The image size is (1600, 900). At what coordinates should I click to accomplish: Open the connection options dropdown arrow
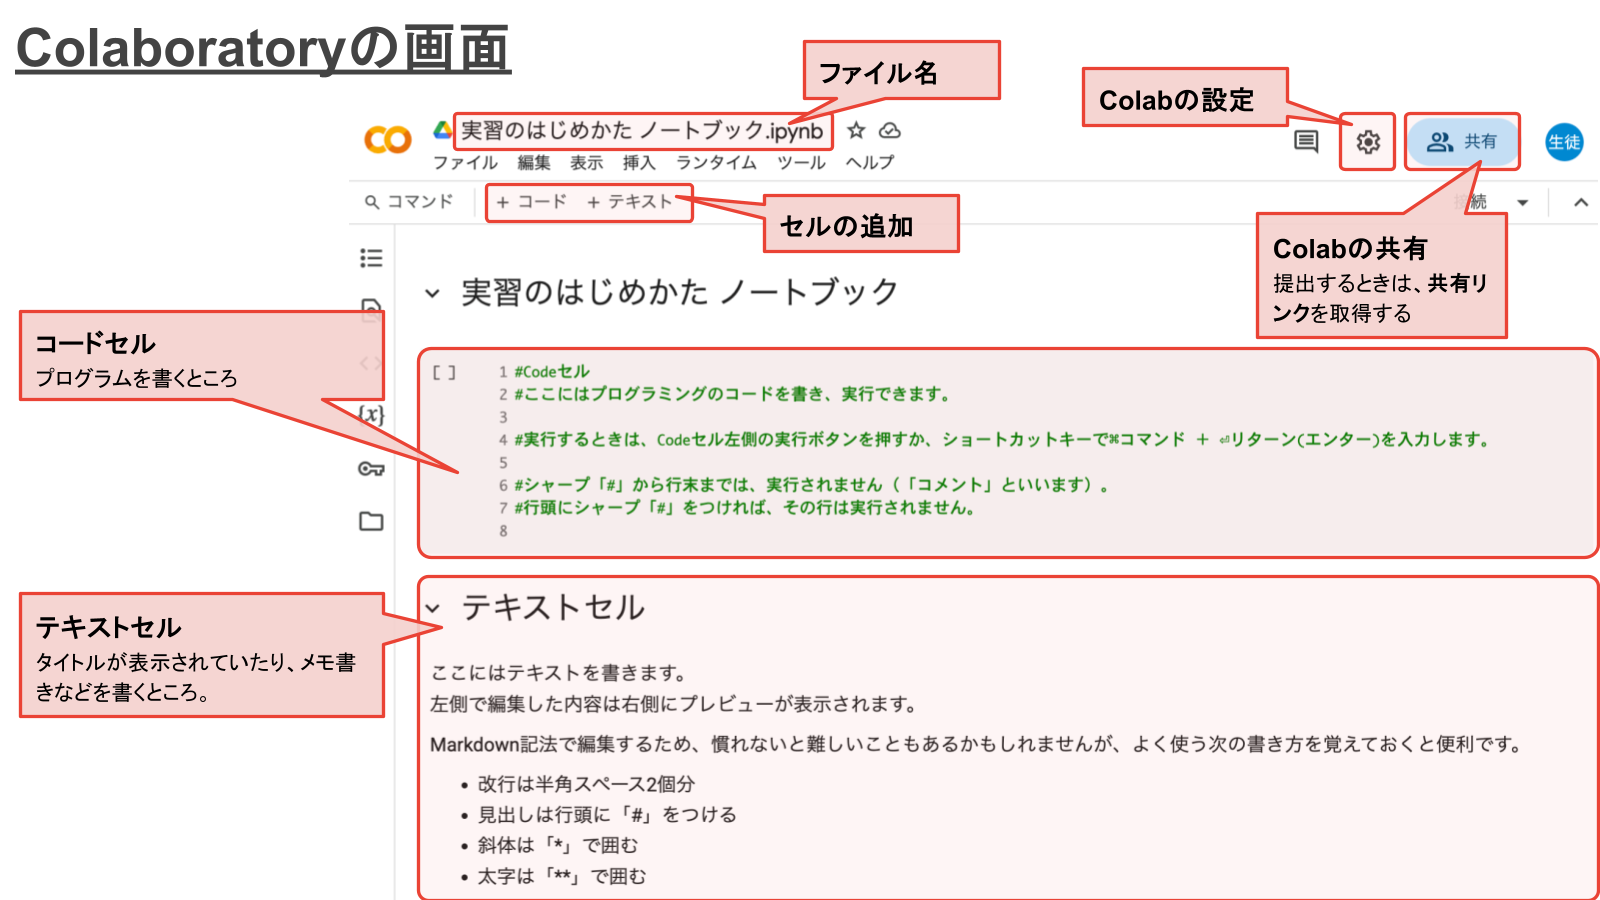1522,202
